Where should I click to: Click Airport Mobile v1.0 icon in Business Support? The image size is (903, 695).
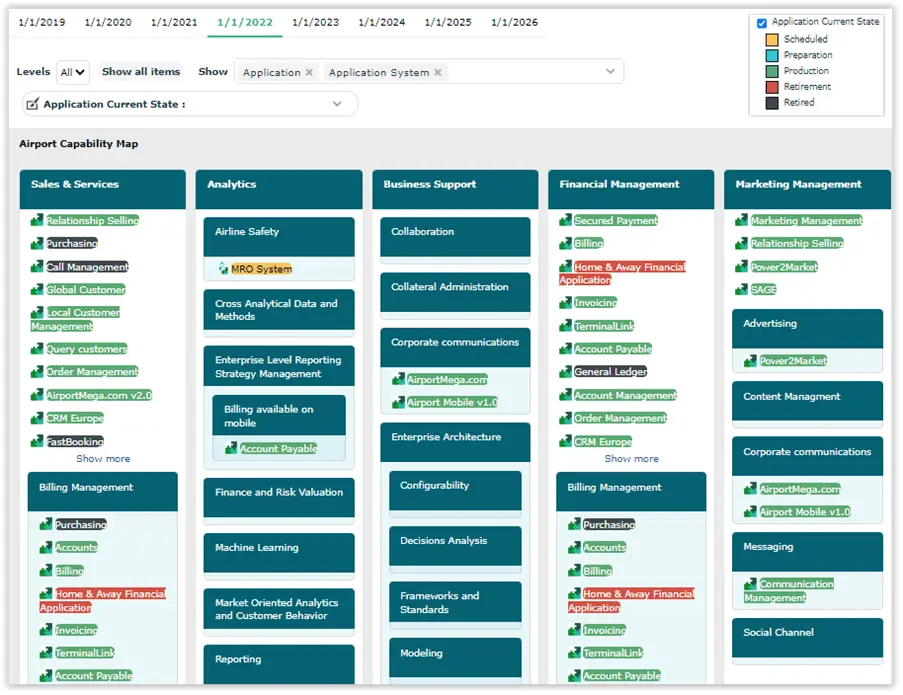[399, 402]
